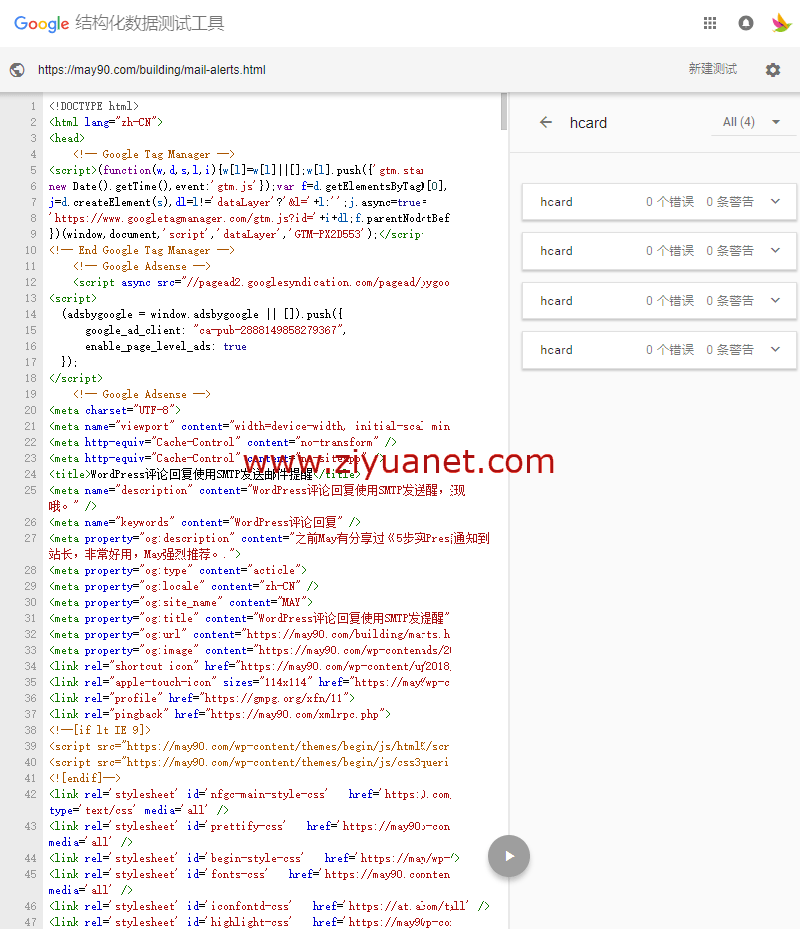
Task: Click the globe icon beside the URL
Action: (x=17, y=70)
